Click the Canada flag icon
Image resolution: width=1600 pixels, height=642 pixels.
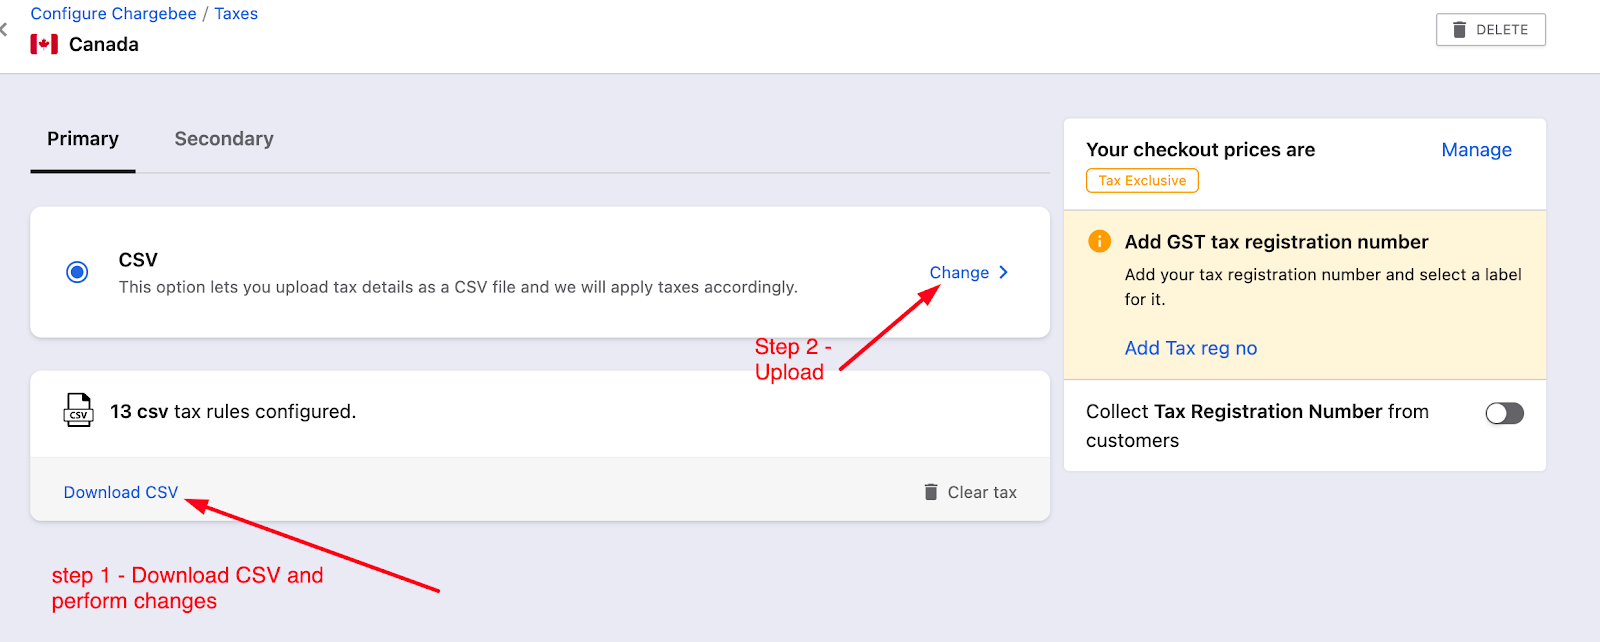[44, 44]
